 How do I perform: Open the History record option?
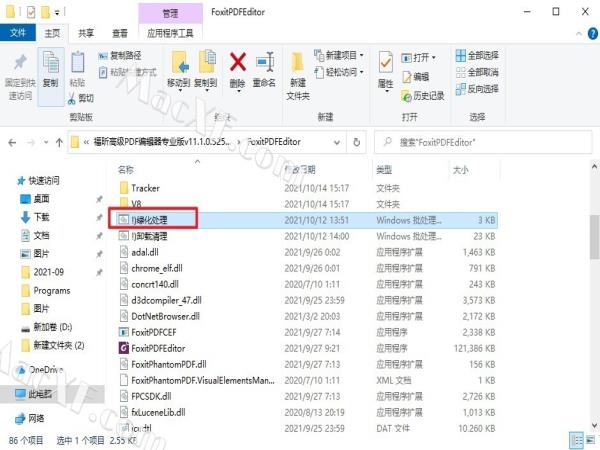point(422,95)
